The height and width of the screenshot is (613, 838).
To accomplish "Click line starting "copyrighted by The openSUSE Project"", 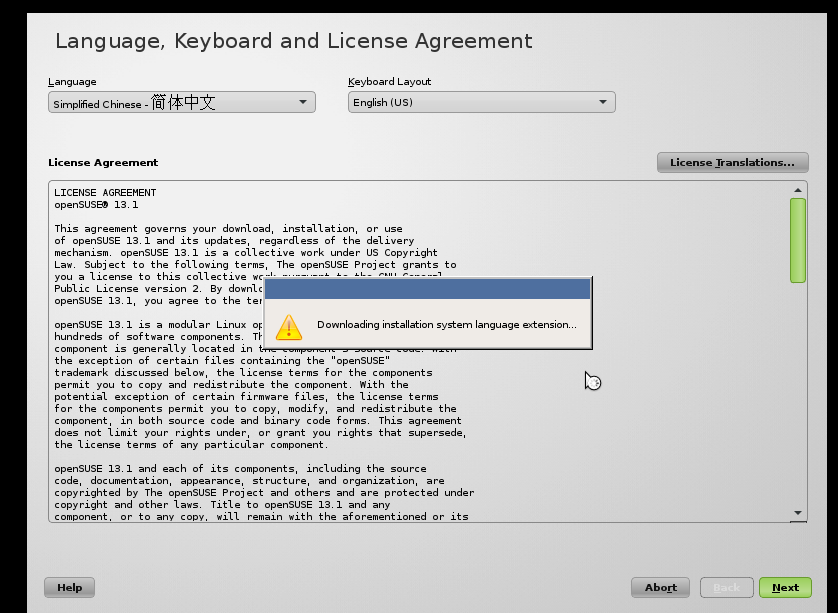I will 264,493.
